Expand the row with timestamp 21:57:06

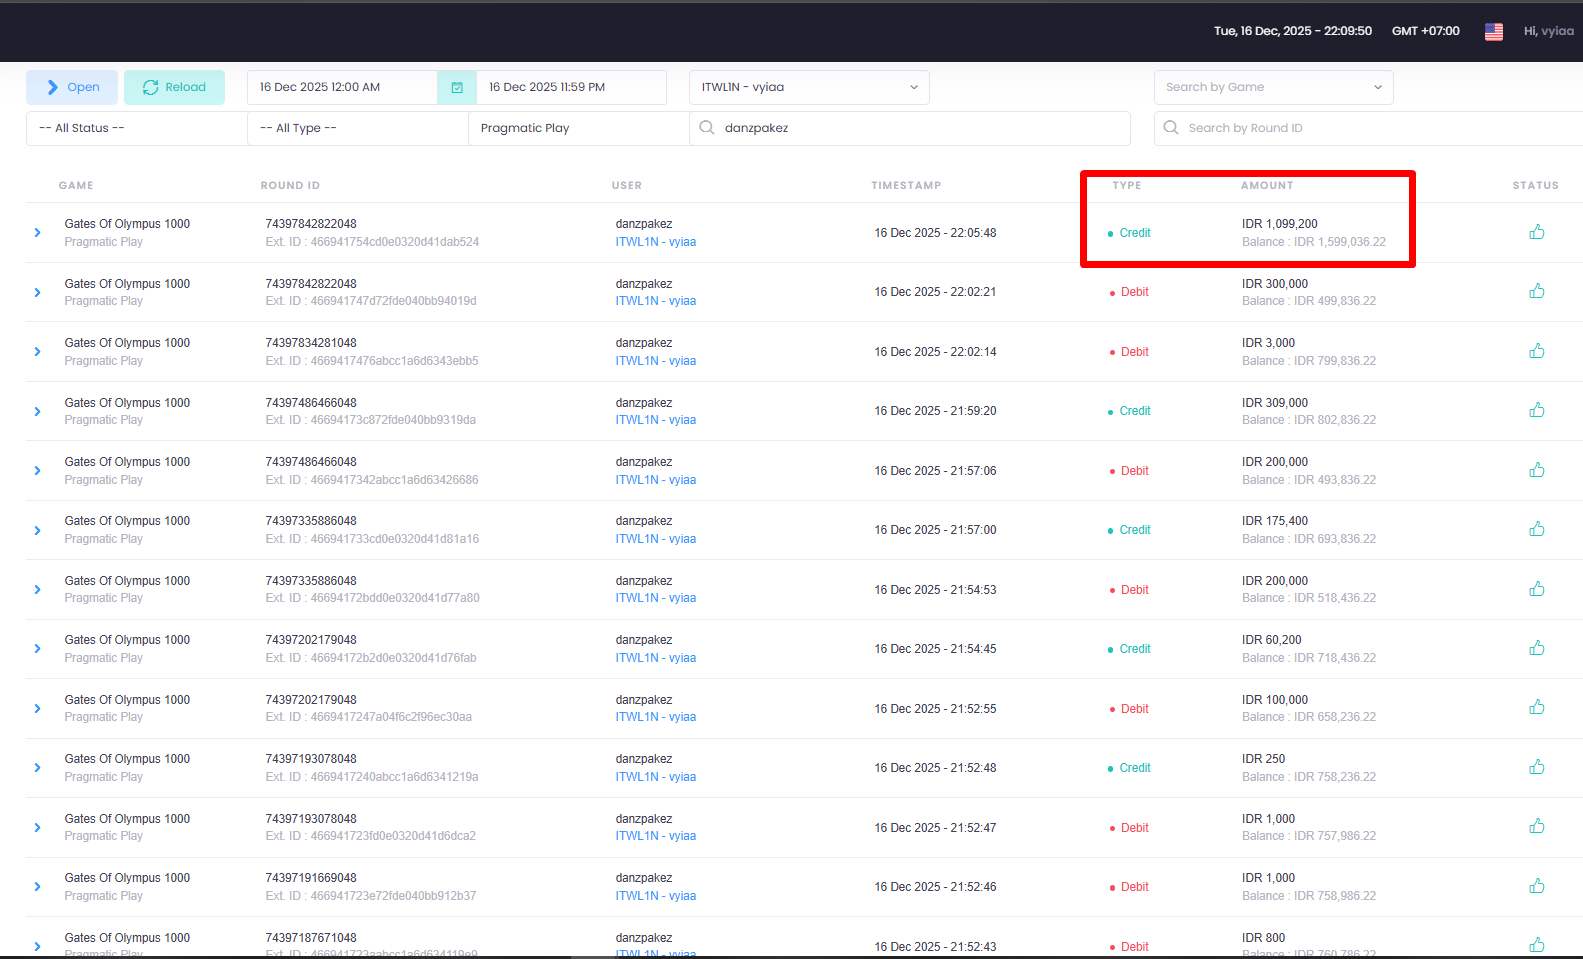pyautogui.click(x=38, y=470)
